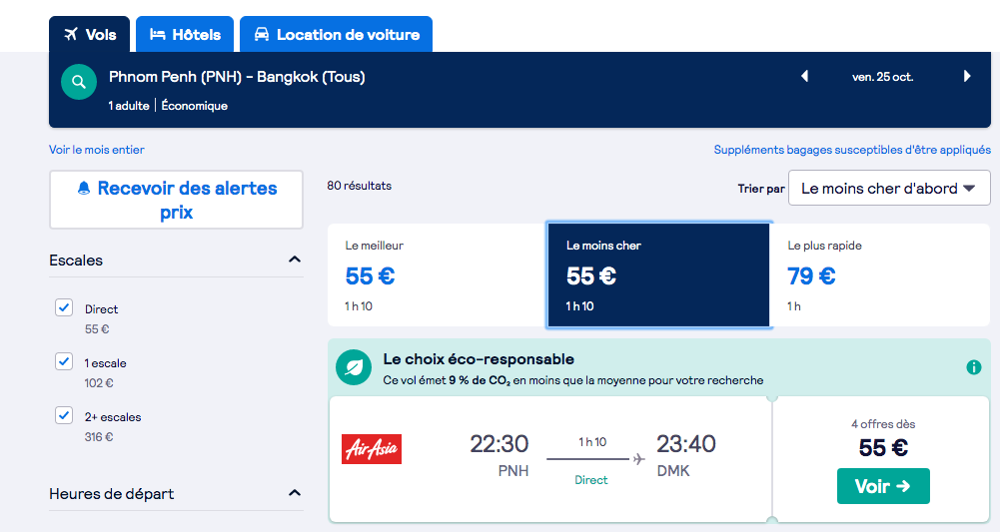
Task: Click the bell icon for price alerts
Action: [x=84, y=188]
